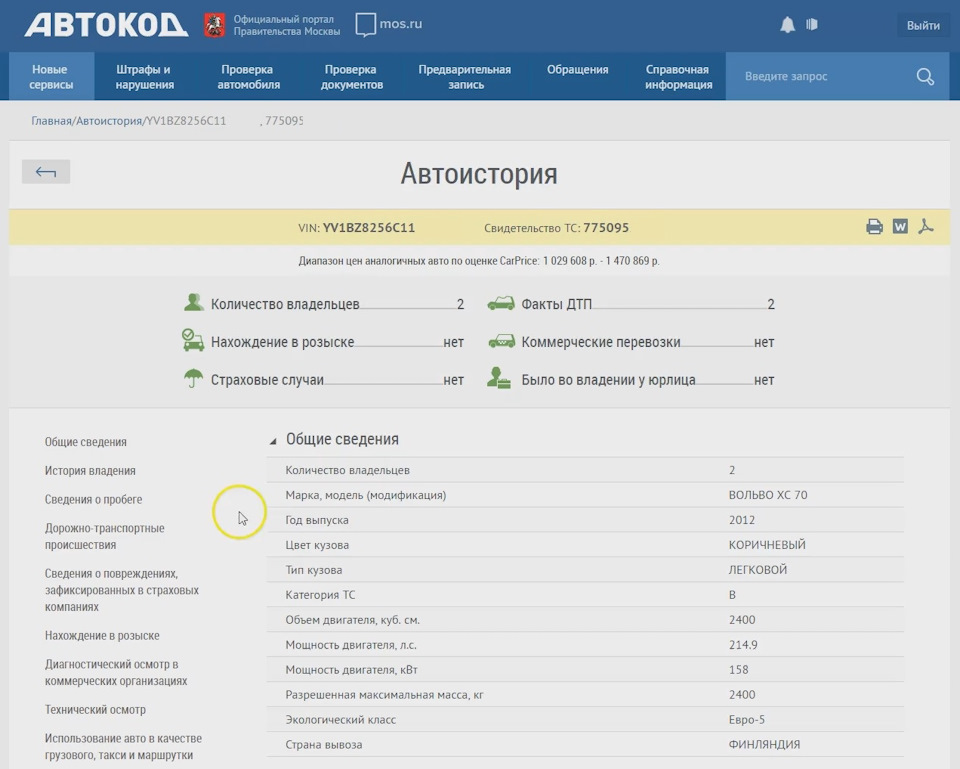
Task: Click the КОРИЧНЕВЫЙ body color value
Action: [767, 545]
